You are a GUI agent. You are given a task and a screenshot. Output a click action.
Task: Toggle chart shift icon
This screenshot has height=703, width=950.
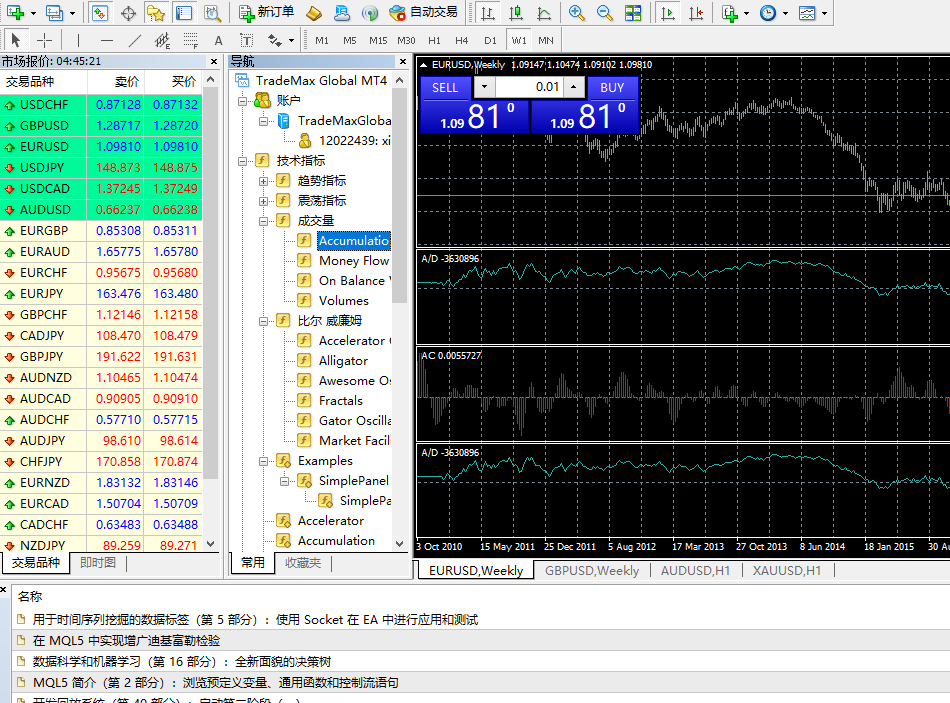696,13
